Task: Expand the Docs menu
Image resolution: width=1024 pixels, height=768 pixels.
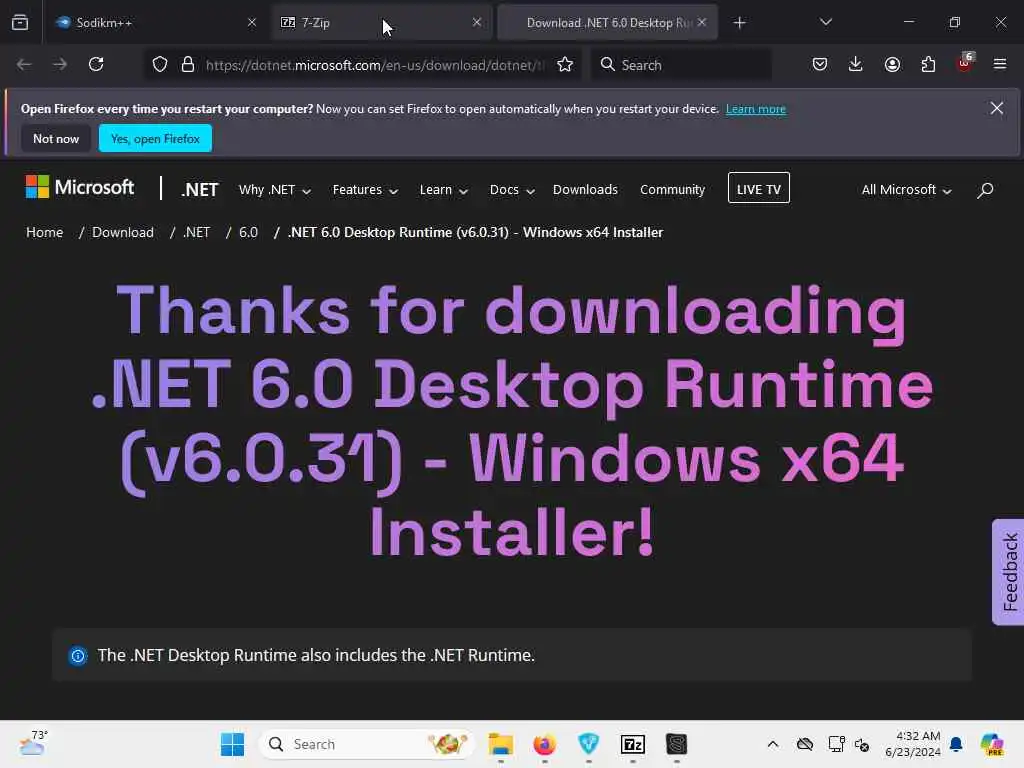Action: tap(512, 189)
